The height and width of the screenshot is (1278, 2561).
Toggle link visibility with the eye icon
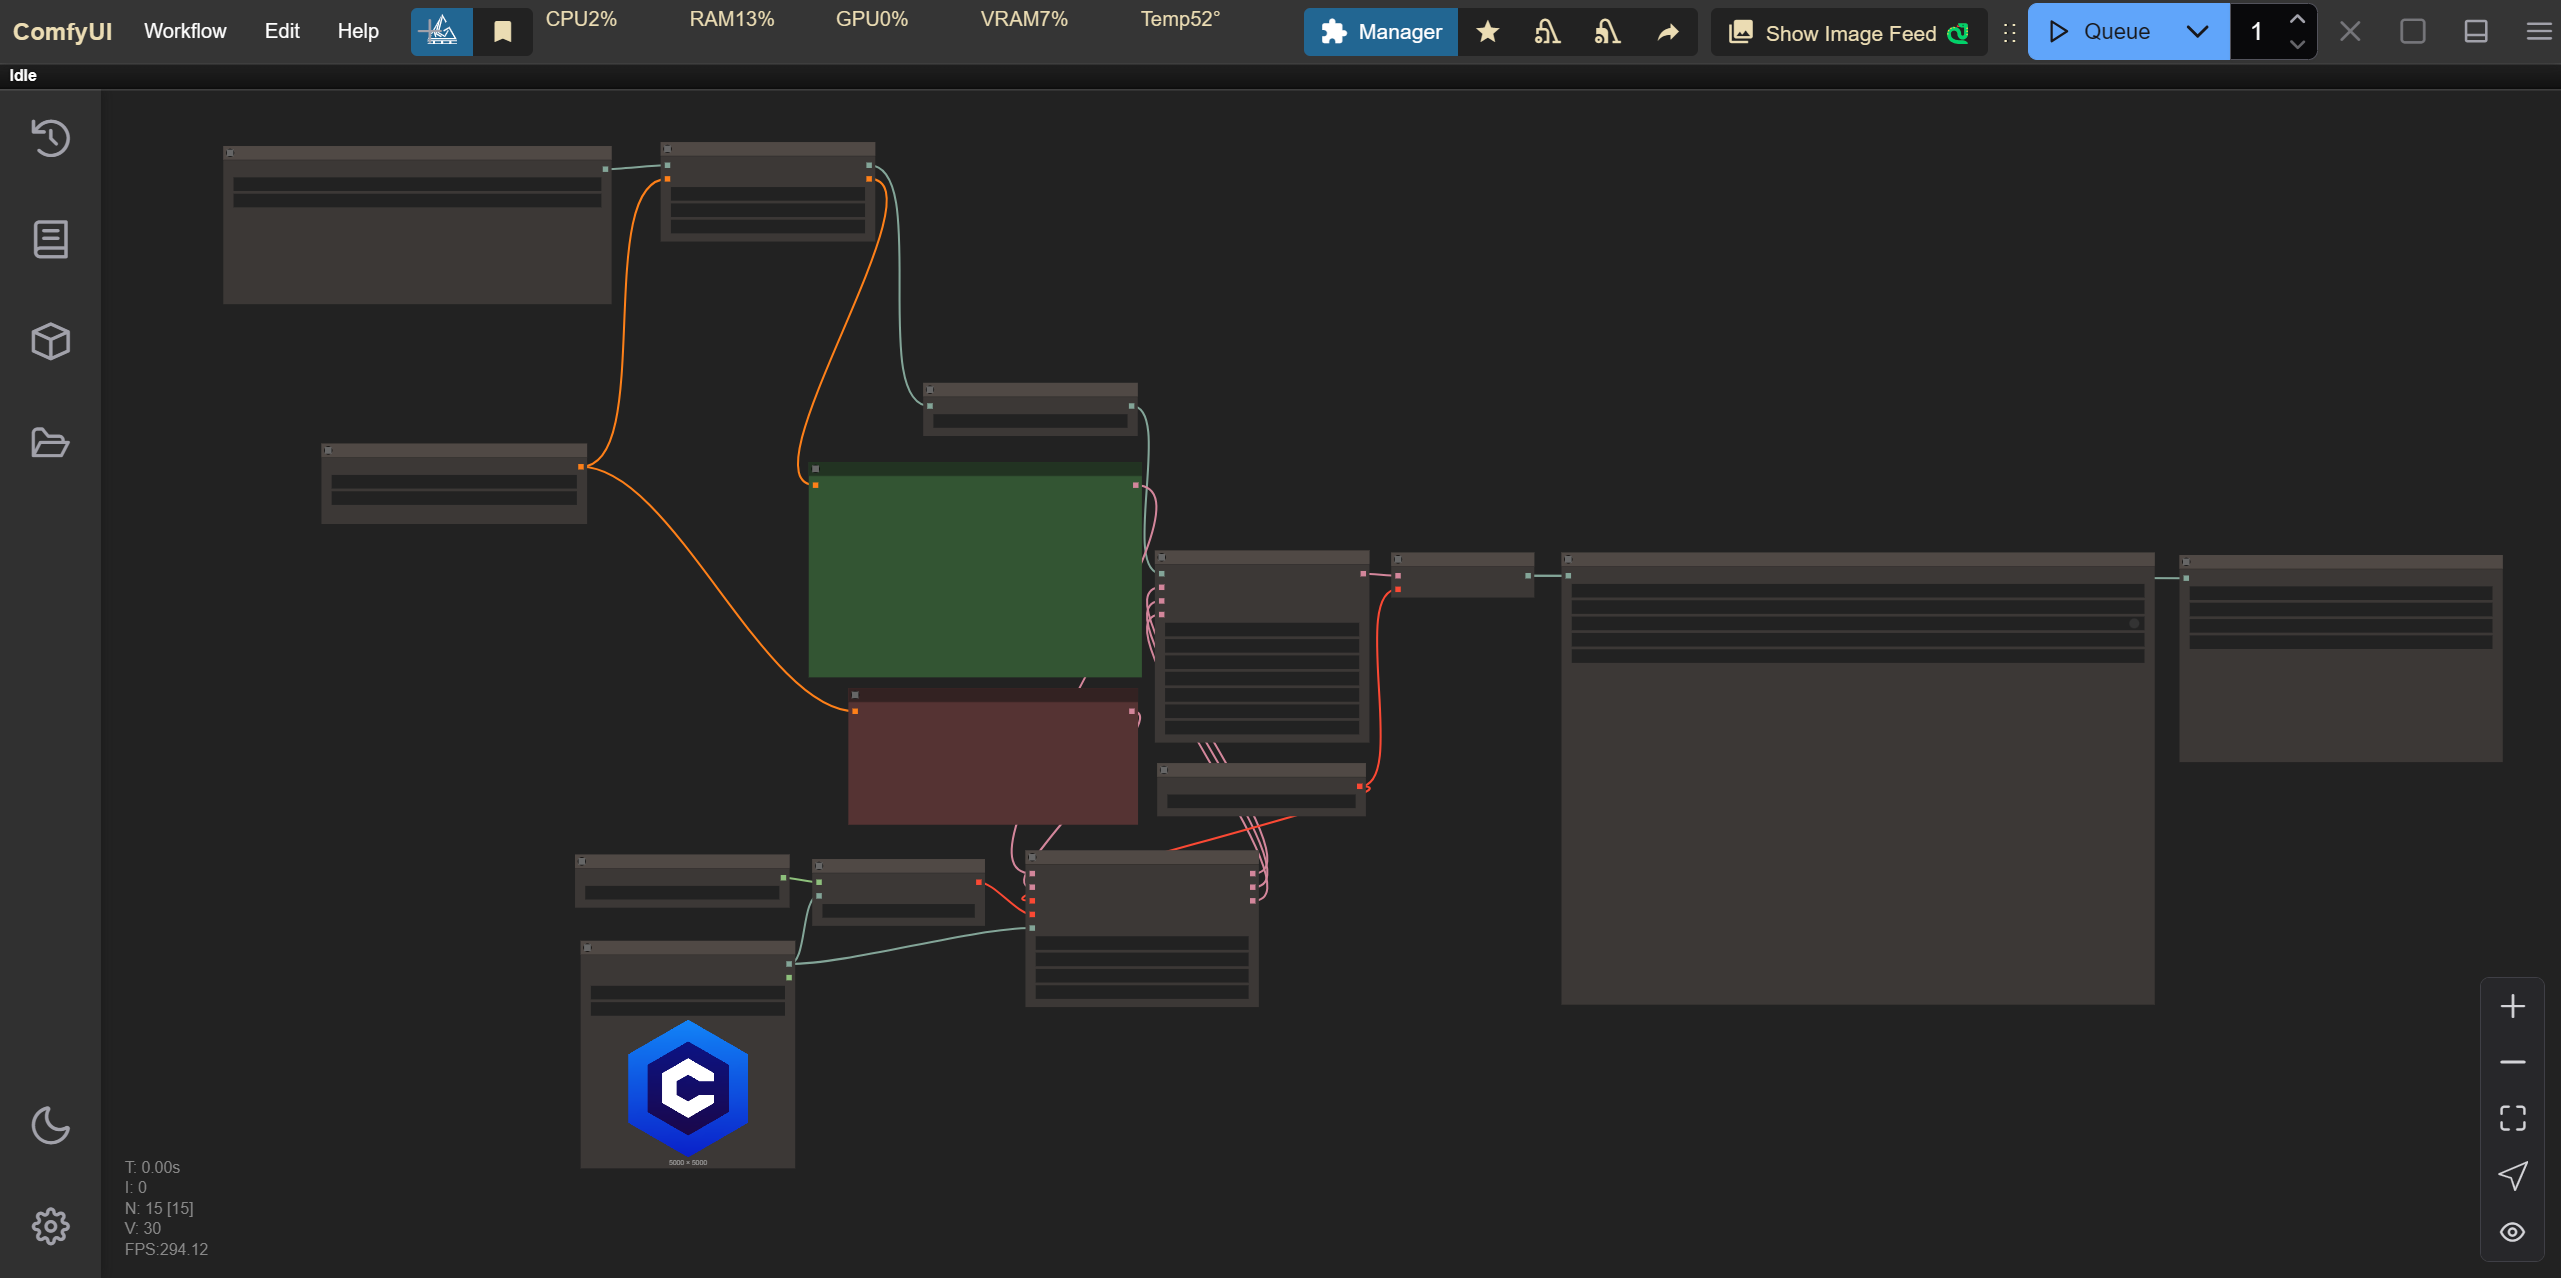(2512, 1232)
